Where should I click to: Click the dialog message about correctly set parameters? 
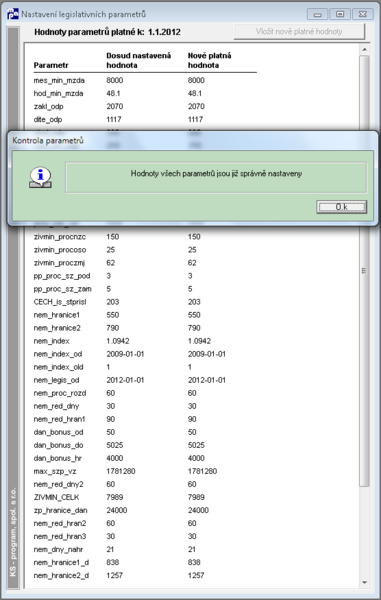[x=216, y=174]
